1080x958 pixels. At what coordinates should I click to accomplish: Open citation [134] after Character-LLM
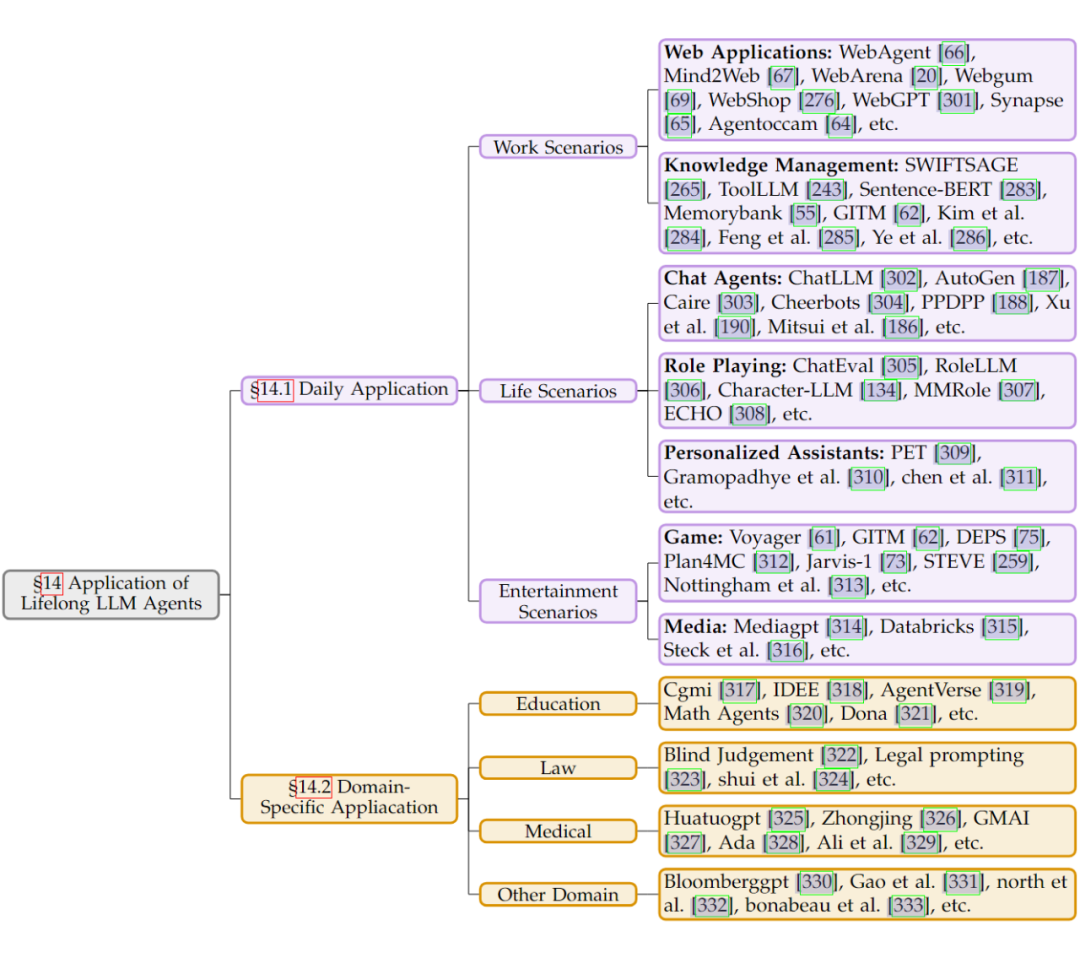click(881, 391)
